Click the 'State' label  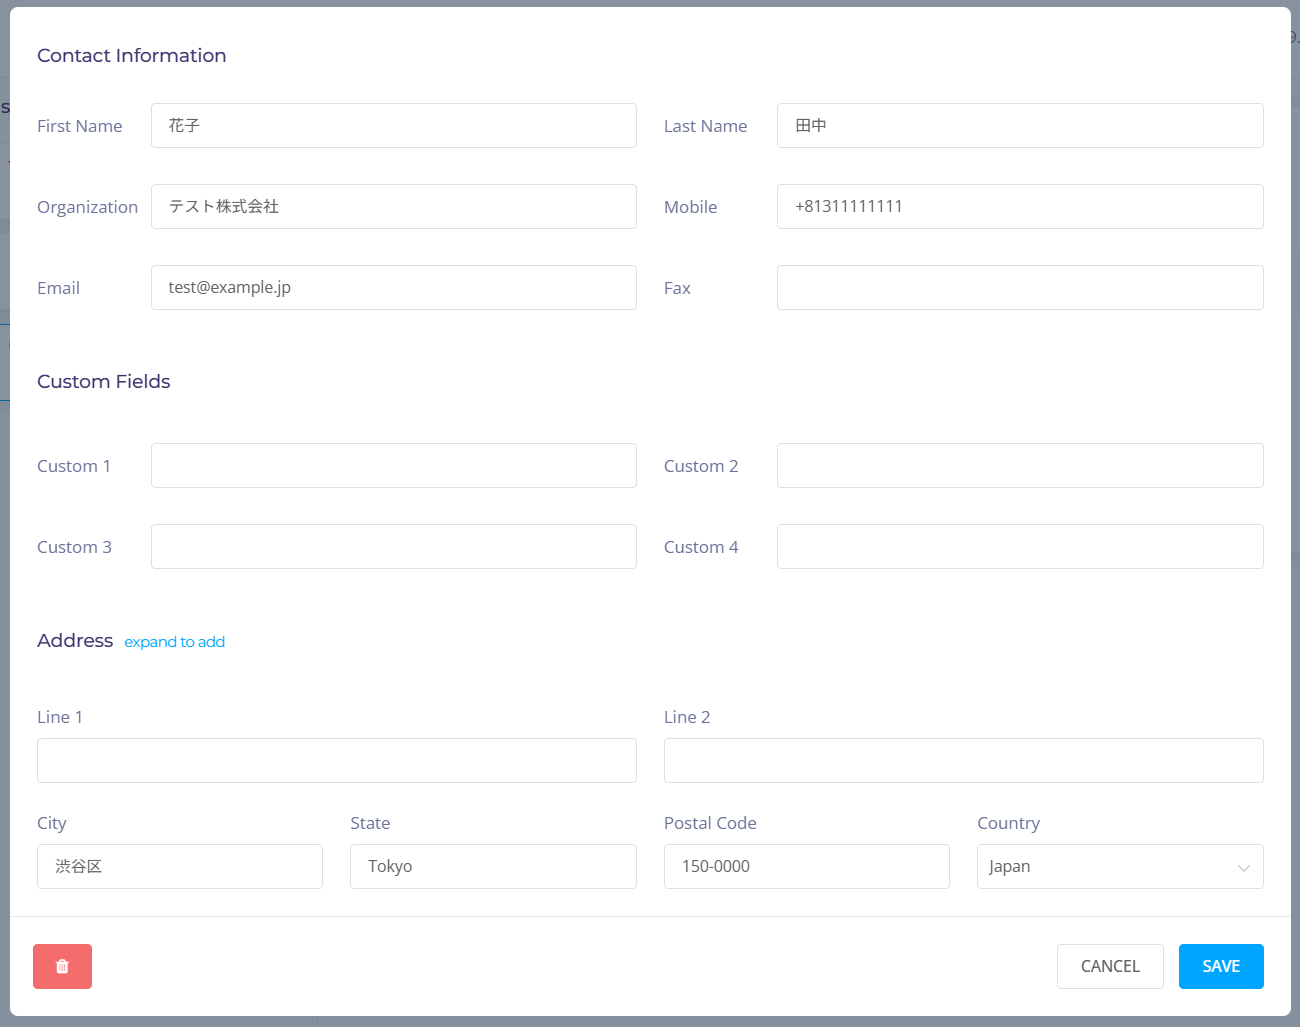[370, 823]
